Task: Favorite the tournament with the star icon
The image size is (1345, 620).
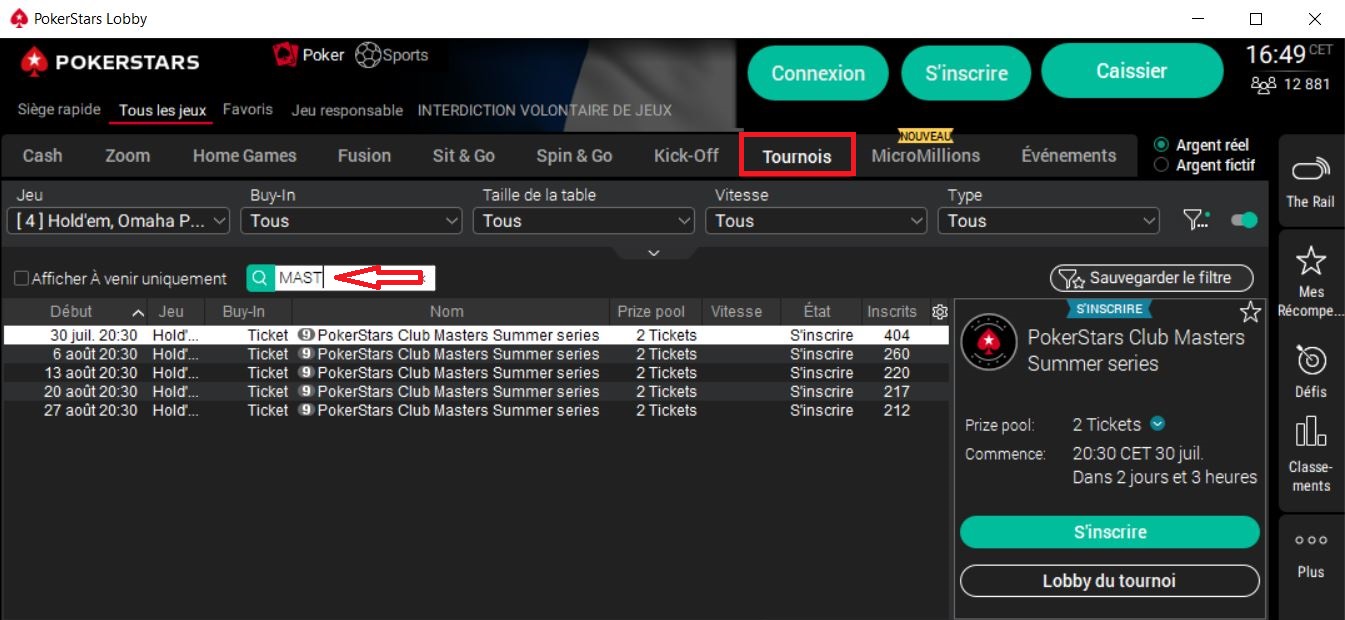Action: pyautogui.click(x=1250, y=313)
